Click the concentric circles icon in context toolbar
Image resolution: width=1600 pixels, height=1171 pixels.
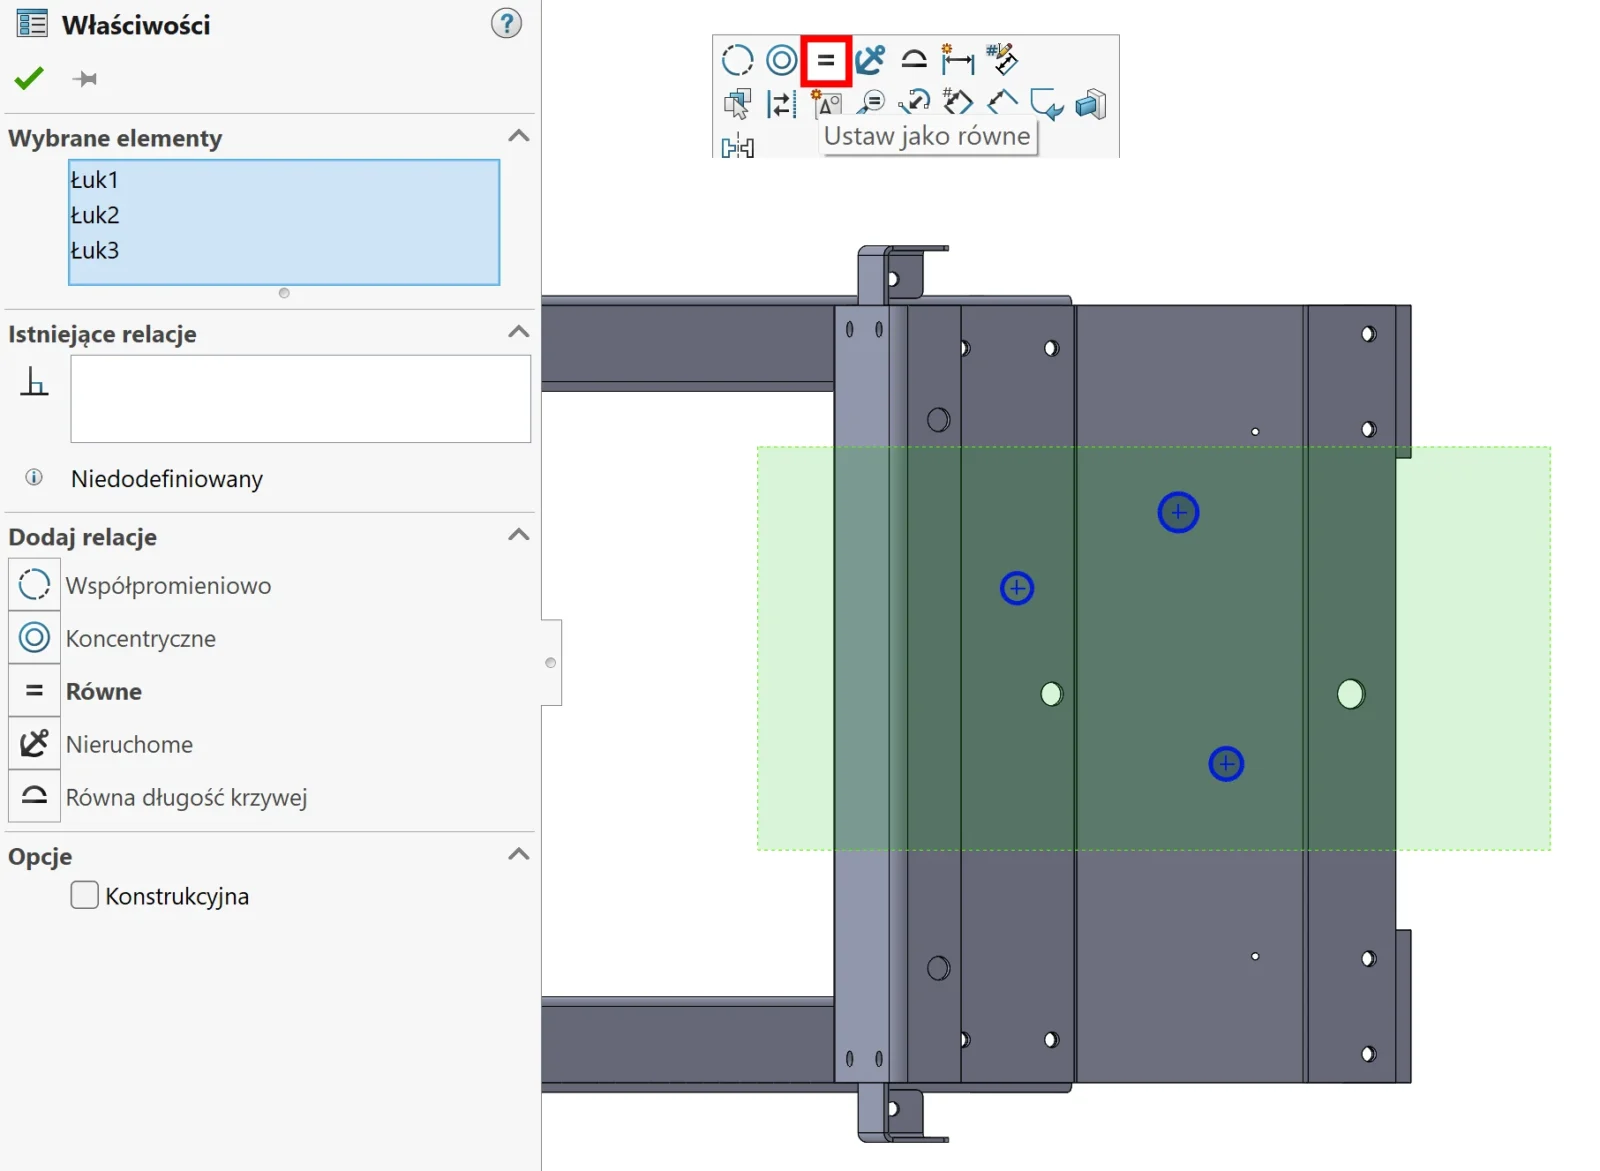coord(781,60)
